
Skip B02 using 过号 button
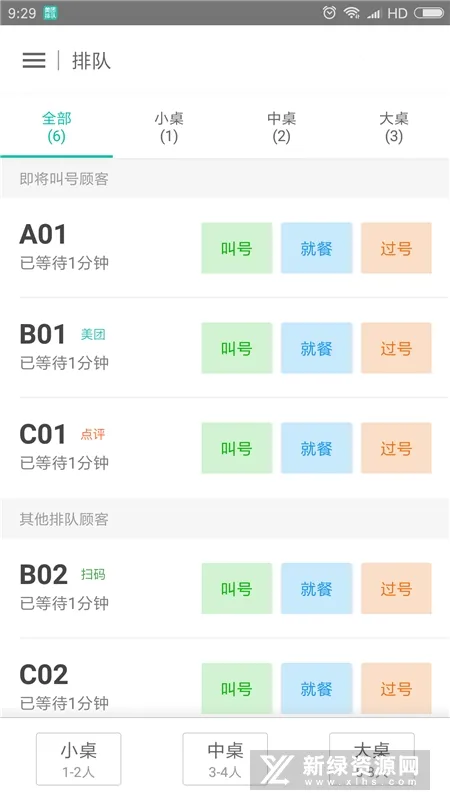396,588
